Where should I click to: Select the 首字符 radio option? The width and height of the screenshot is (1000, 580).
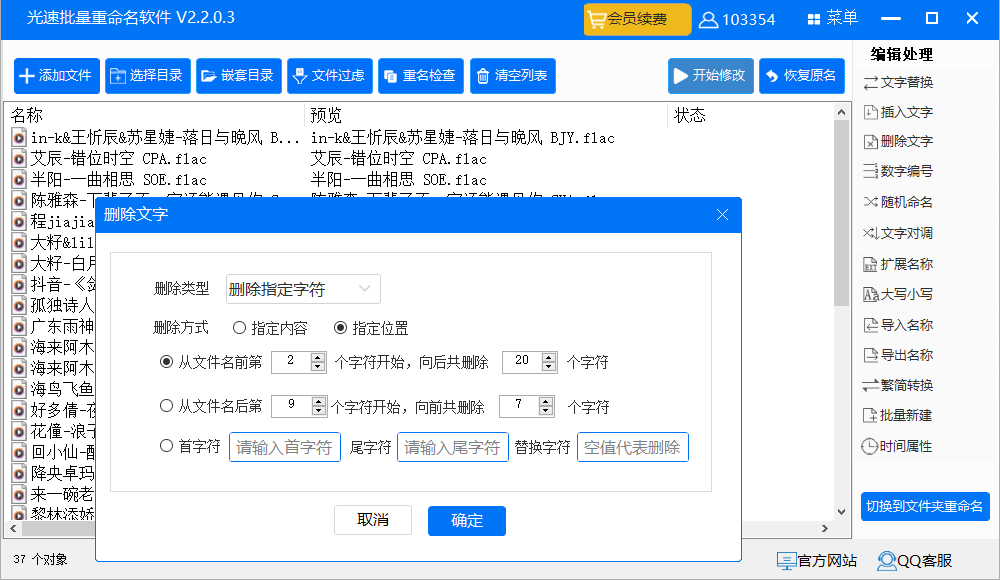coord(189,447)
